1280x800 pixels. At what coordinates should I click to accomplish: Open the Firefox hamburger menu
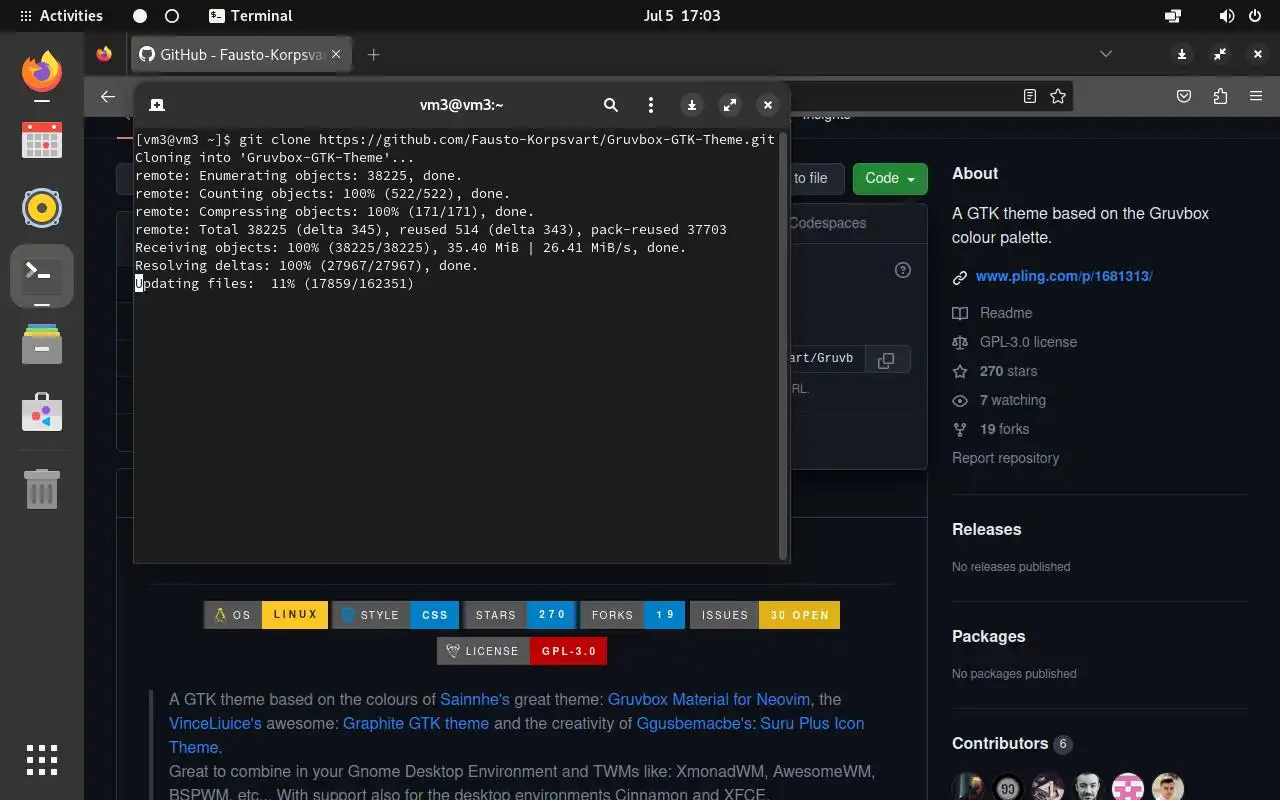[1256, 96]
